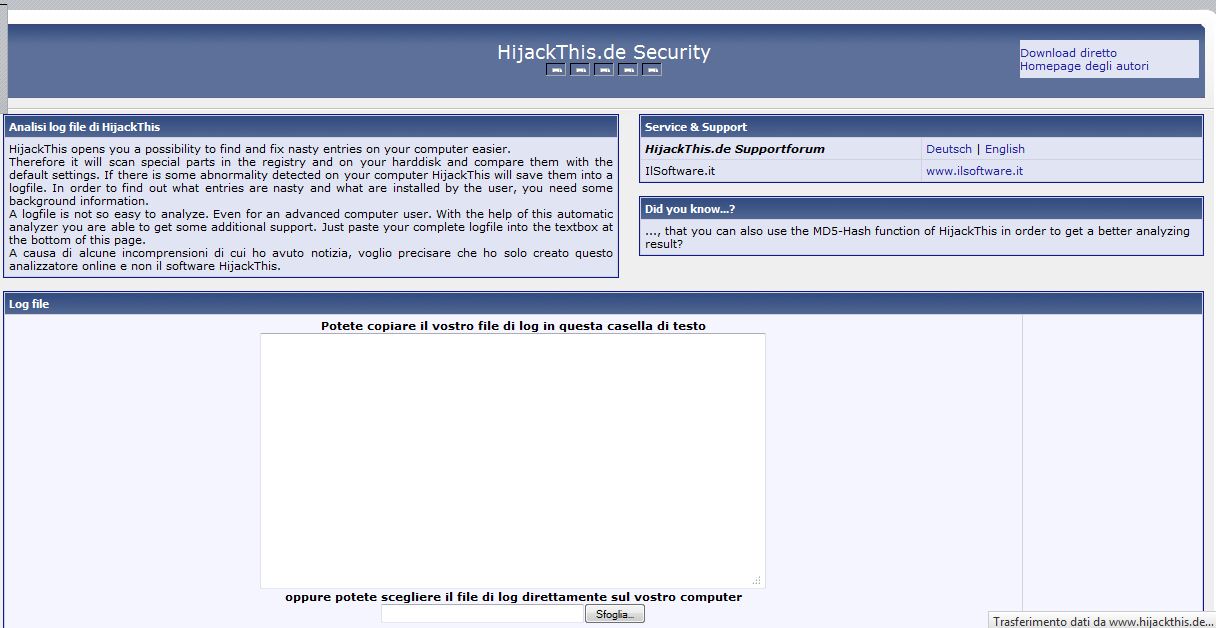Visit the www.ilsoftware.it link

[x=975, y=171]
